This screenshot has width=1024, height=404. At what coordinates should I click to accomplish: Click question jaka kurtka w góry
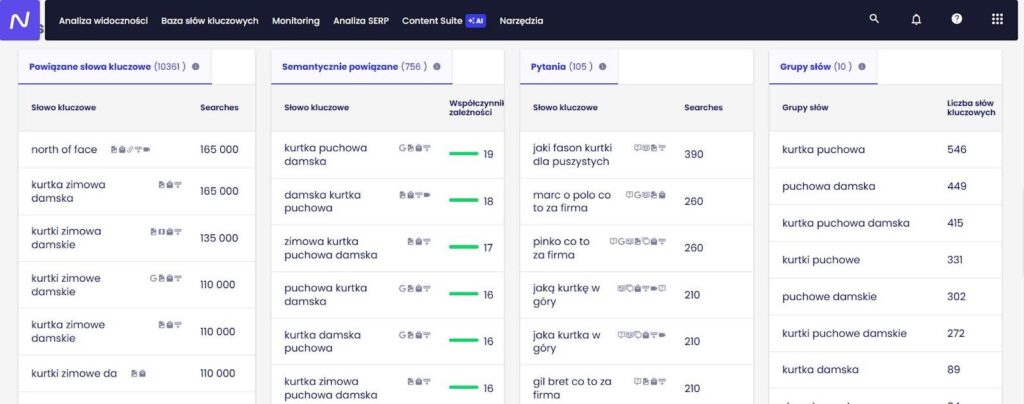coord(567,342)
